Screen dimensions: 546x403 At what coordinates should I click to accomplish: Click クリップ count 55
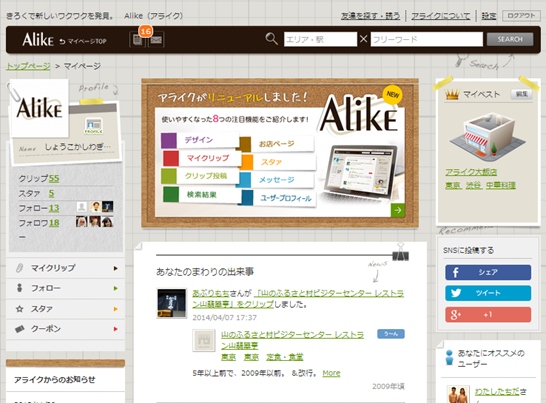coord(54,179)
